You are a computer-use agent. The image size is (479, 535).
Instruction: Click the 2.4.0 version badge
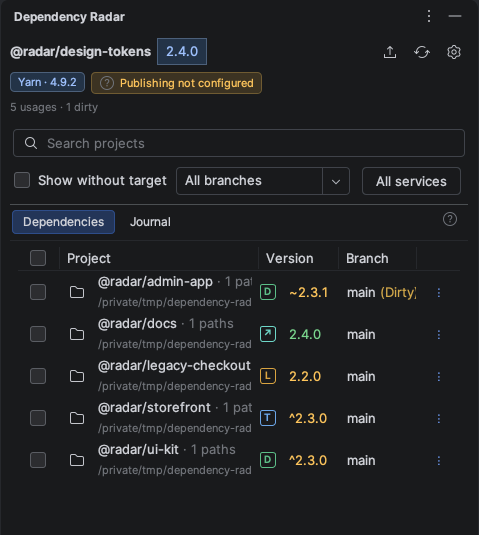pos(182,52)
